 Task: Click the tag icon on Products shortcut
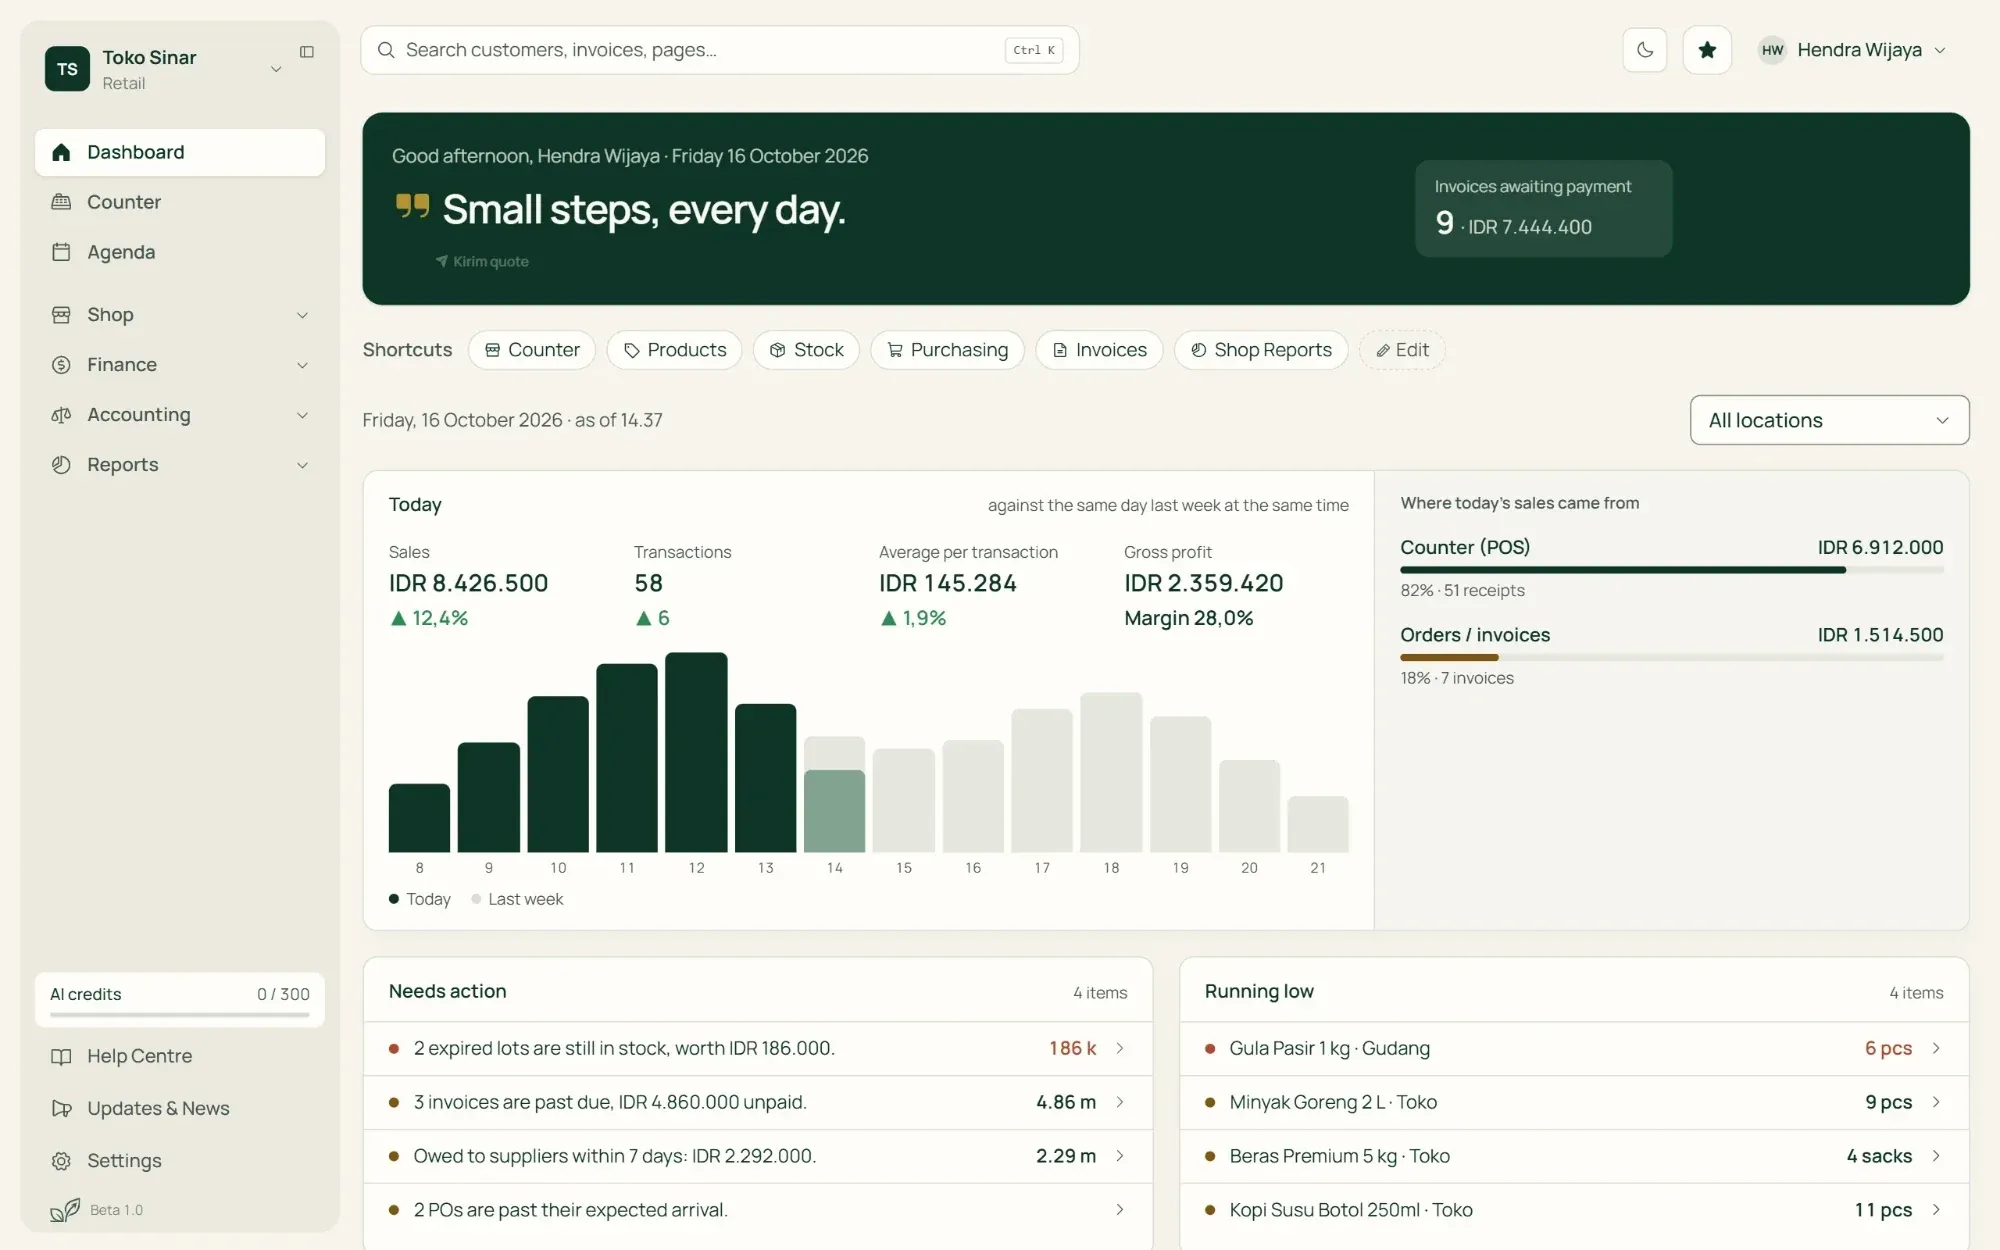[x=632, y=350]
